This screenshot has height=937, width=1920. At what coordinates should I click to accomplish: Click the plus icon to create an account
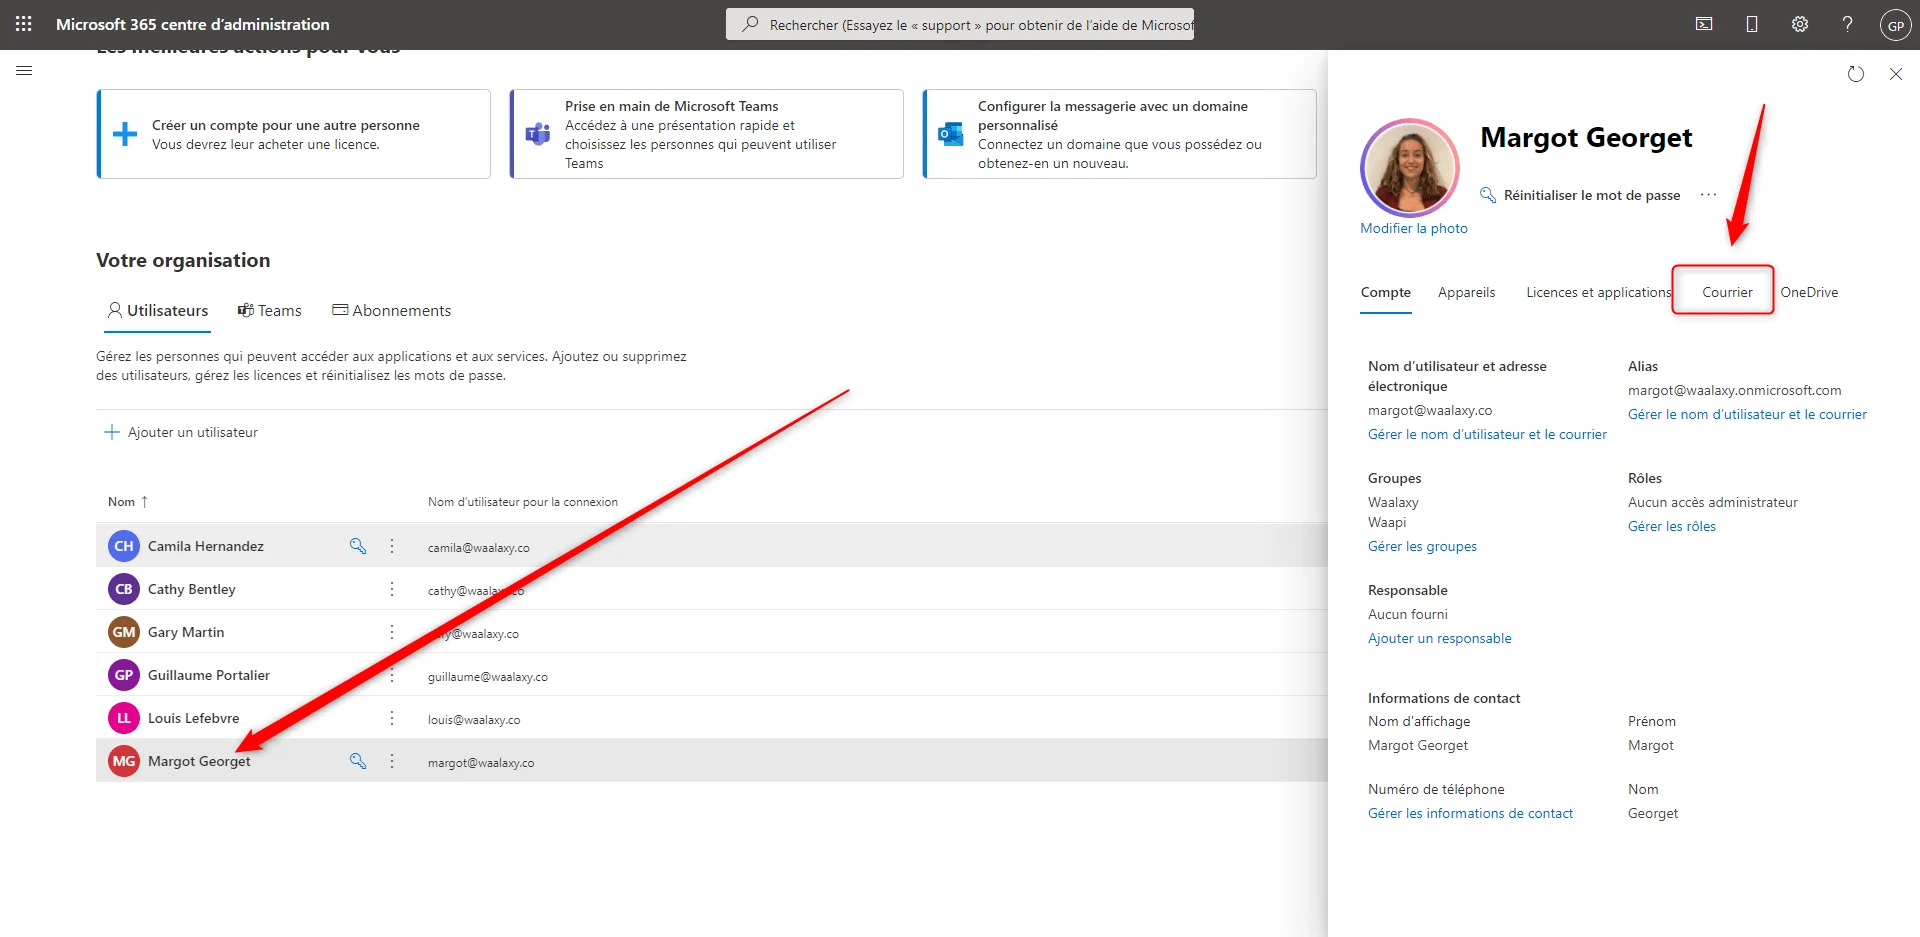(125, 134)
